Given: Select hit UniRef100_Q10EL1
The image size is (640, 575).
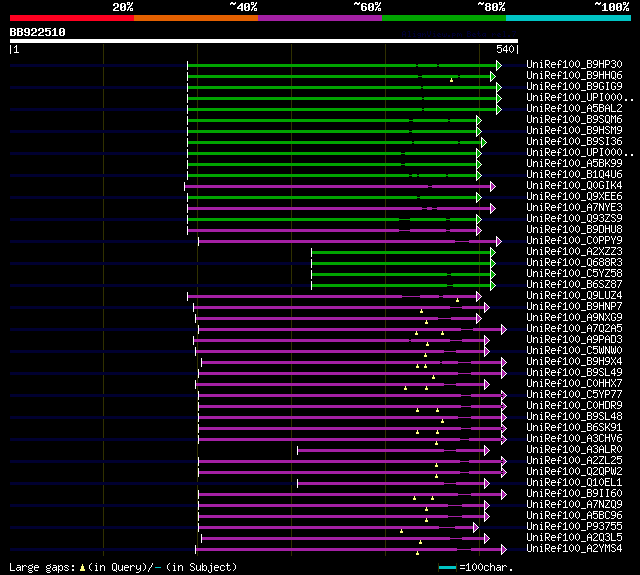Looking at the screenshot, I should pos(574,483).
